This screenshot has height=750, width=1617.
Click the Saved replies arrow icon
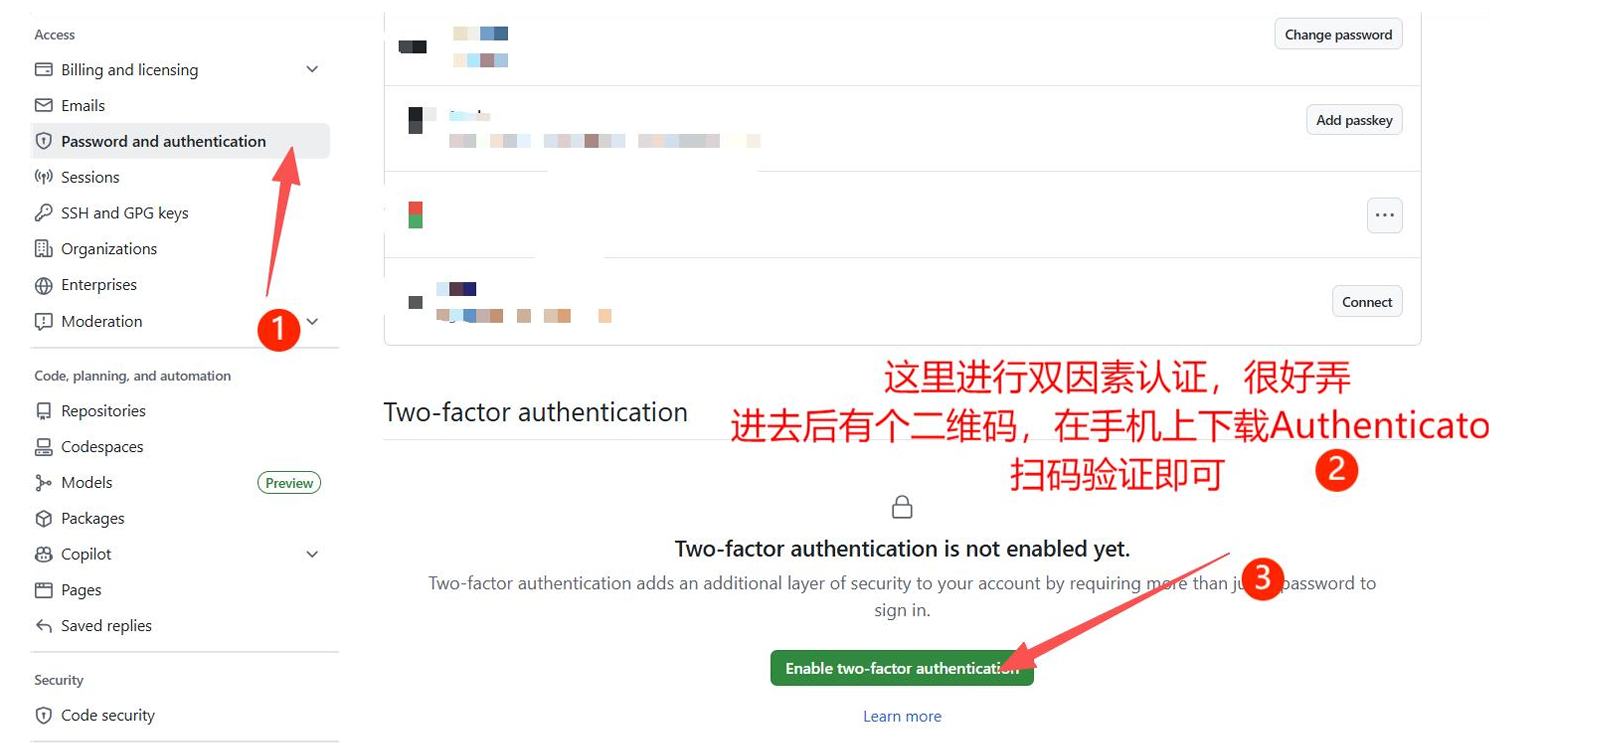(43, 626)
